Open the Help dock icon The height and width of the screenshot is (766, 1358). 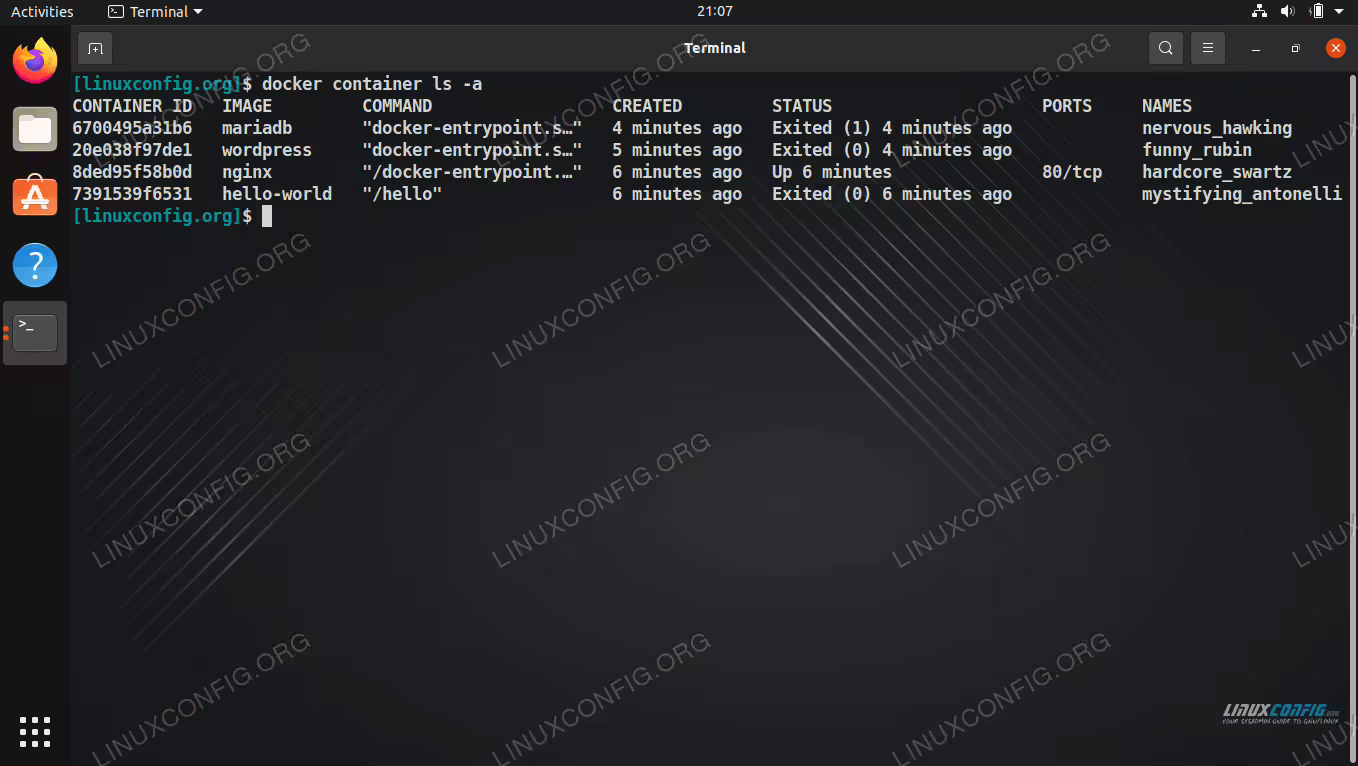coord(35,265)
